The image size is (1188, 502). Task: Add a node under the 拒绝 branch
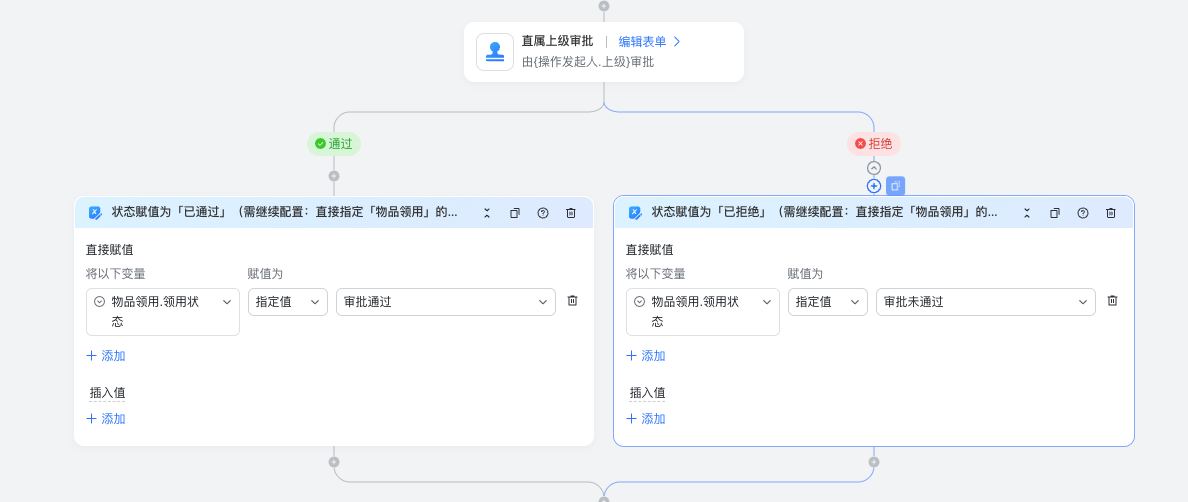pyautogui.click(x=874, y=186)
